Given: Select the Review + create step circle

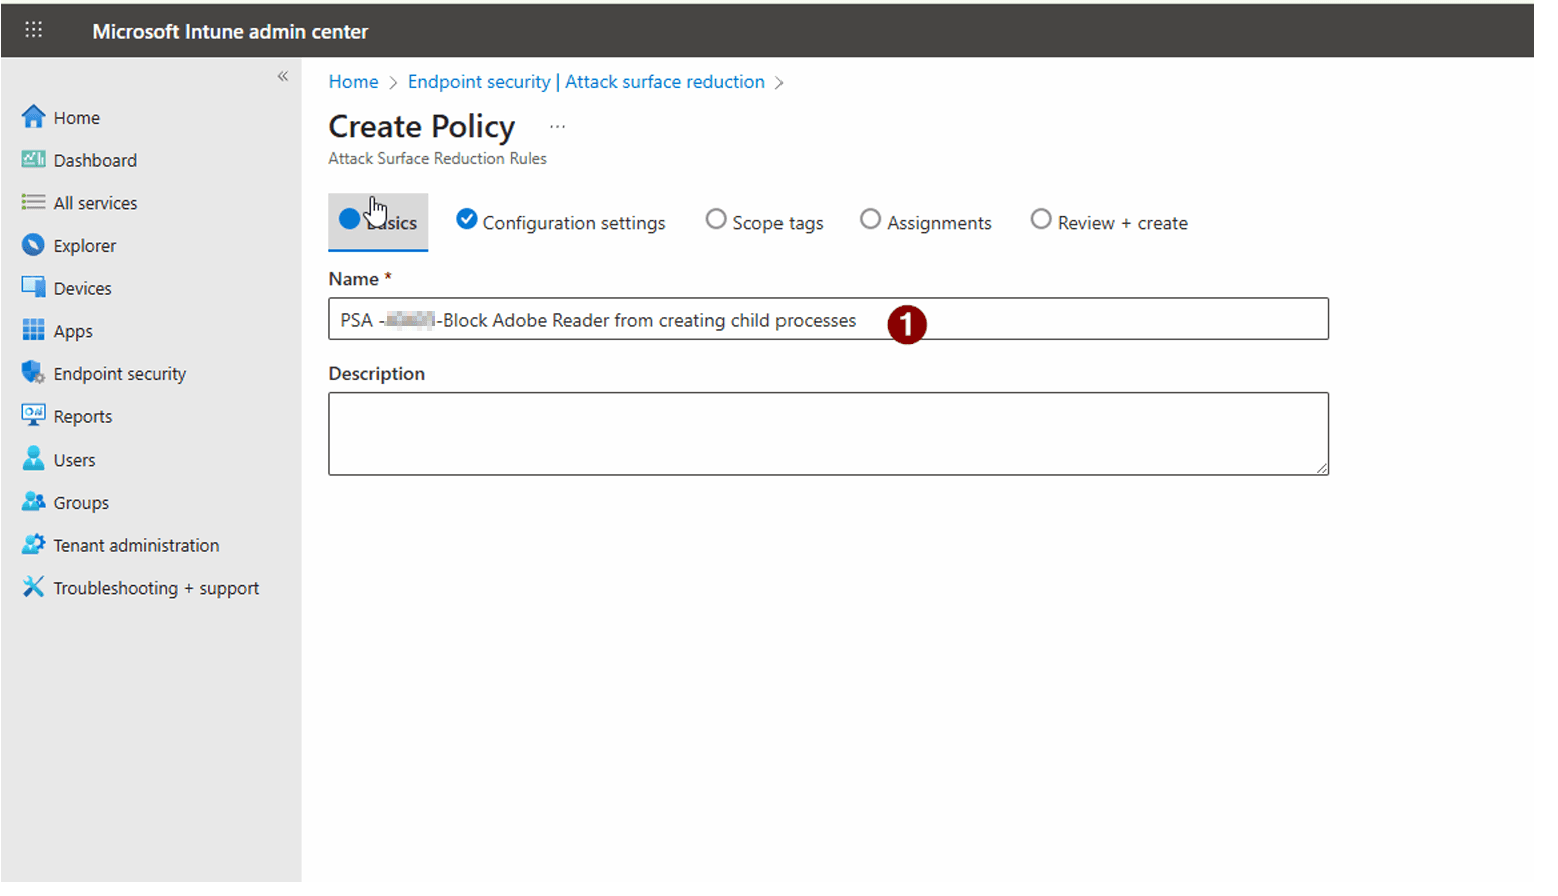Looking at the screenshot, I should (1041, 219).
